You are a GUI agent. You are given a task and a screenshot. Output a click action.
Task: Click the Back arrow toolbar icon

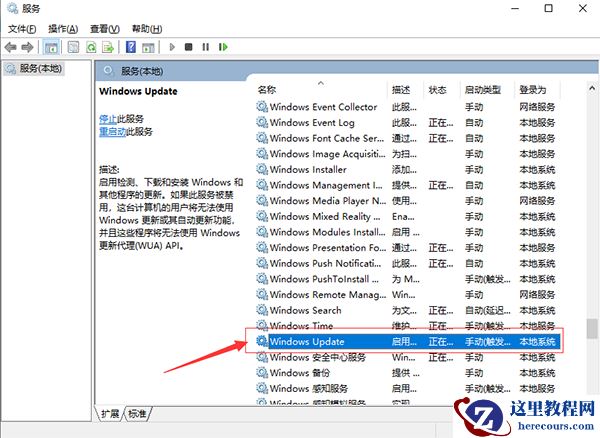point(11,47)
